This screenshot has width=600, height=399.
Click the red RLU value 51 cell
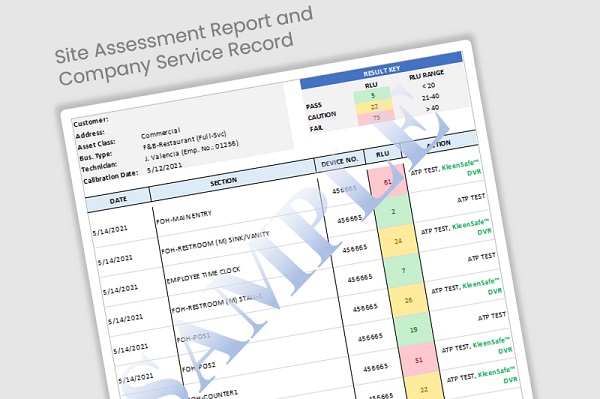pos(419,360)
